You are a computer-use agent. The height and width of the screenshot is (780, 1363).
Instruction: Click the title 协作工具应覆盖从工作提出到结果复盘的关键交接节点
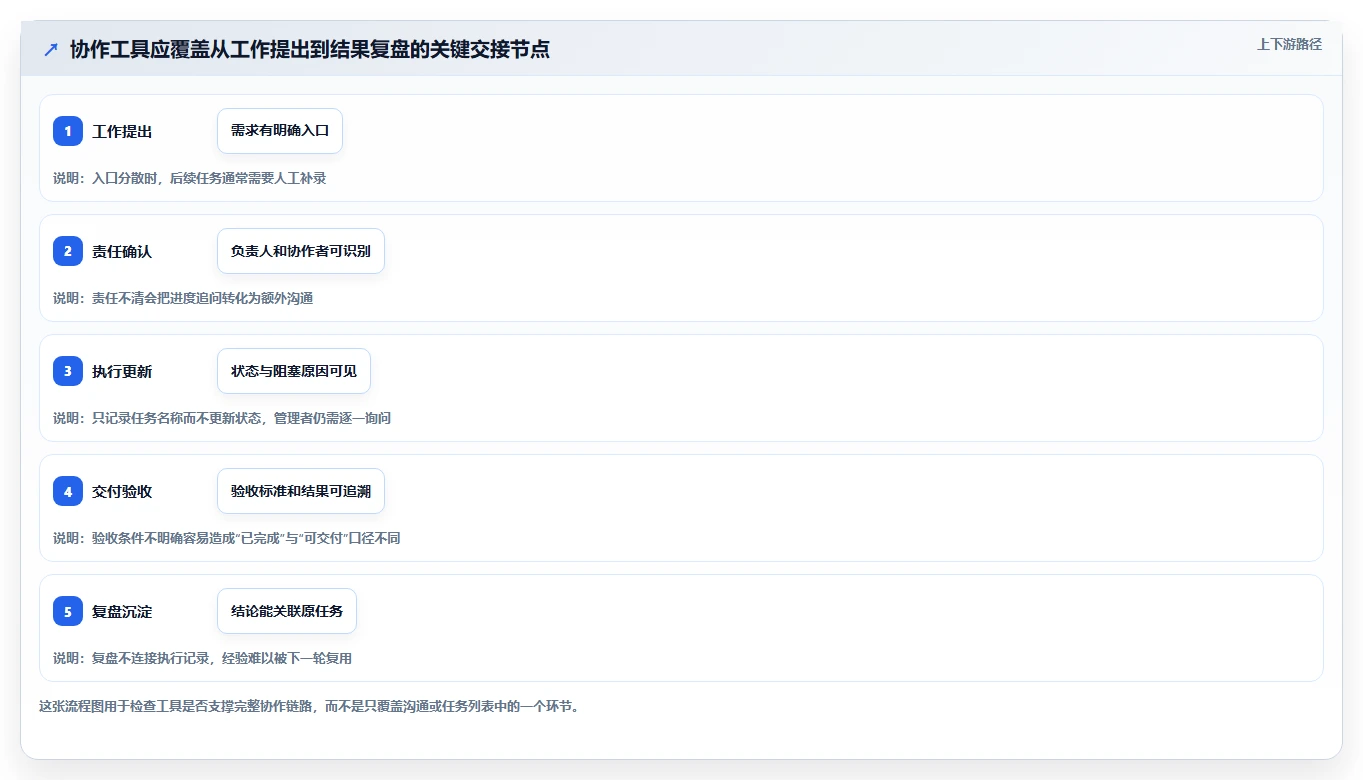click(x=310, y=49)
